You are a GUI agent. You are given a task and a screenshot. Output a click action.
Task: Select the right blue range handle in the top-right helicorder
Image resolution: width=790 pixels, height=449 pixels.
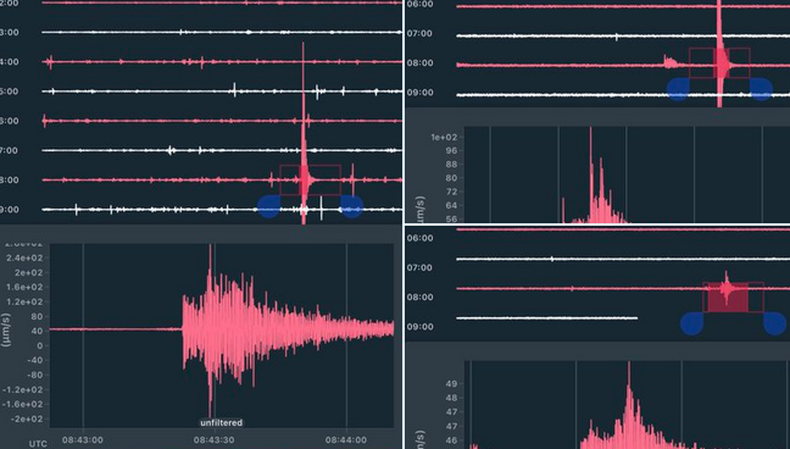[761, 89]
